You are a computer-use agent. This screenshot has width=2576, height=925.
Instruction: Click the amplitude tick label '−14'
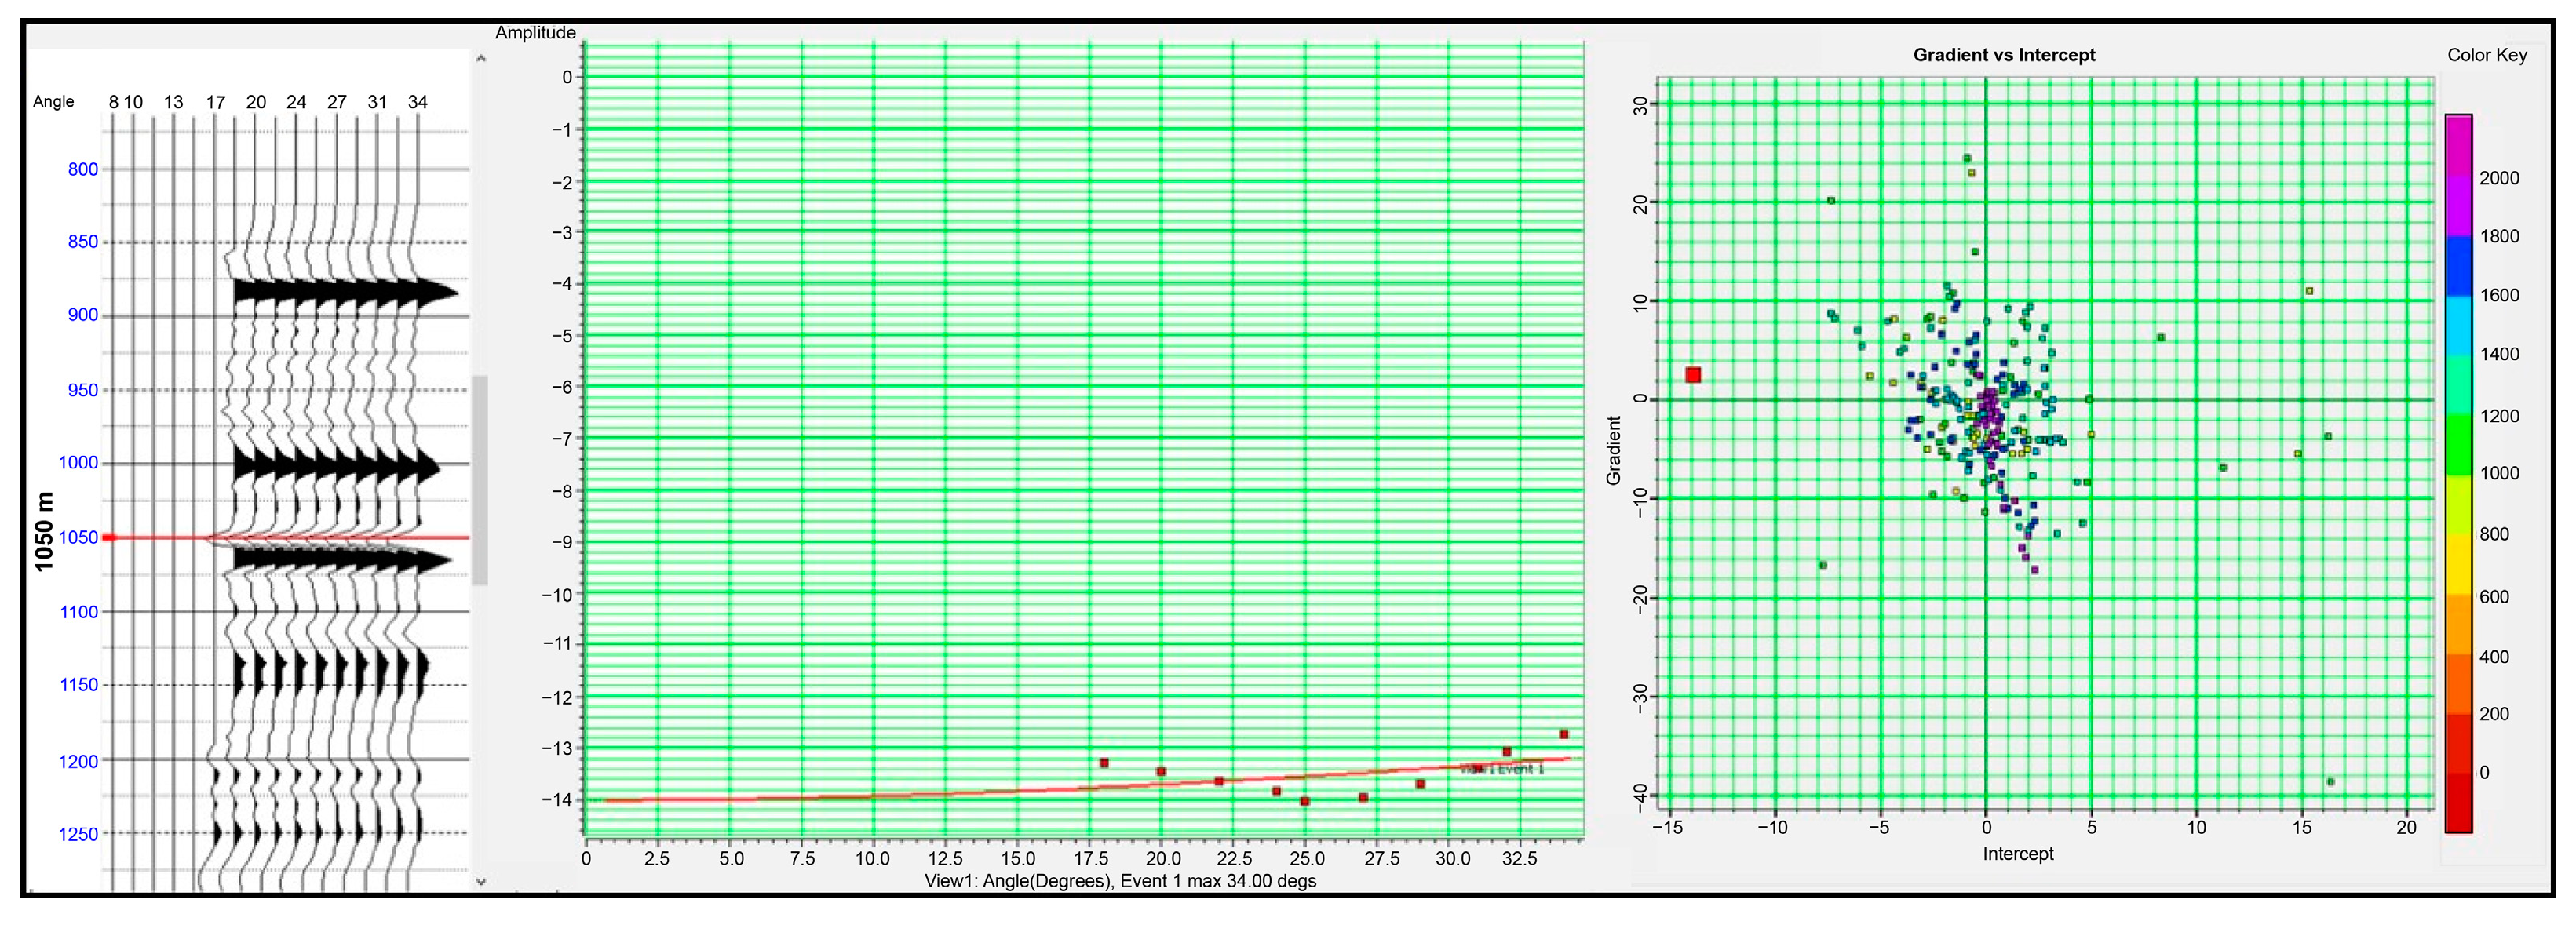556,800
